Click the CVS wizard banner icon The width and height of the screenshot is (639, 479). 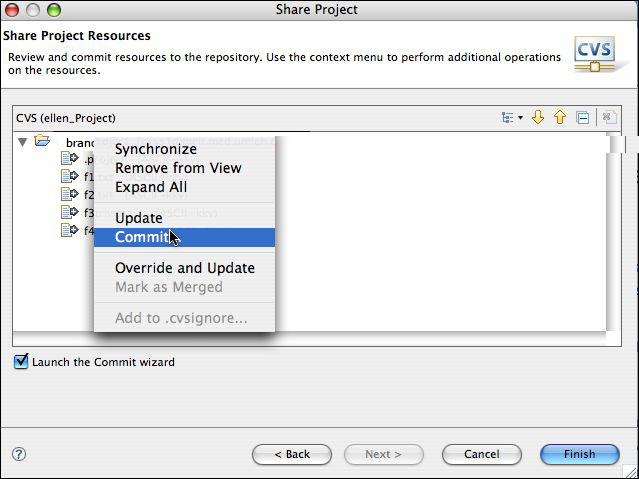(x=594, y=53)
